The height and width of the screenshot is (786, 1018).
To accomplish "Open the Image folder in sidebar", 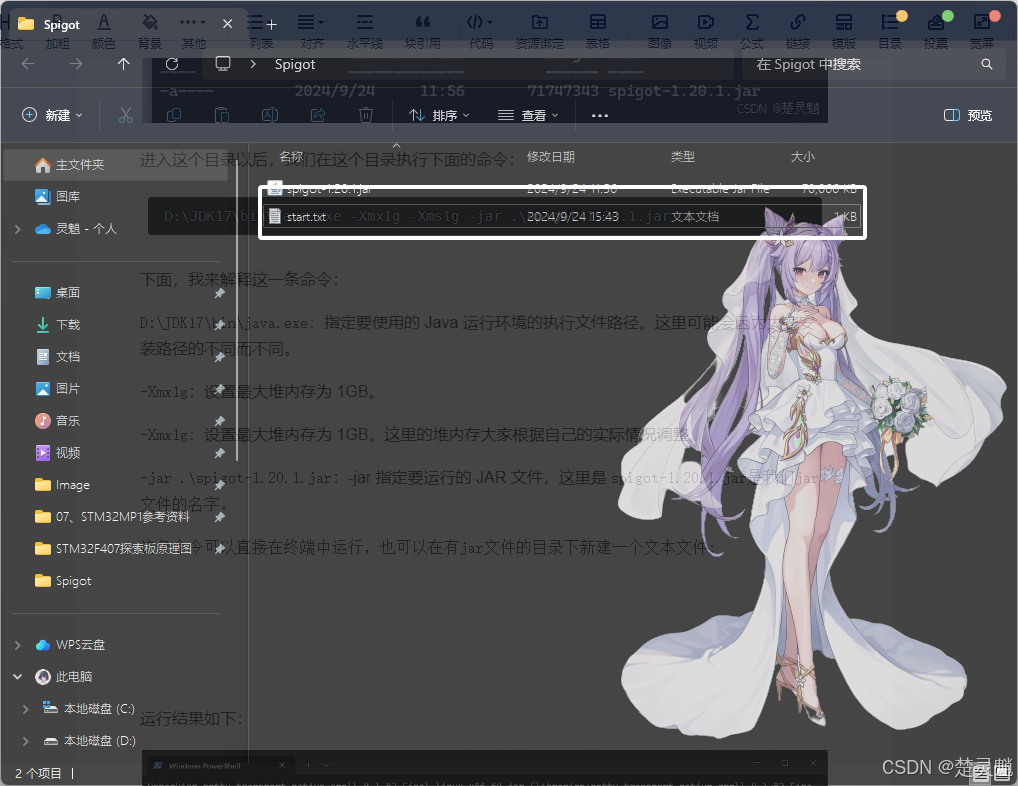I will [62, 484].
